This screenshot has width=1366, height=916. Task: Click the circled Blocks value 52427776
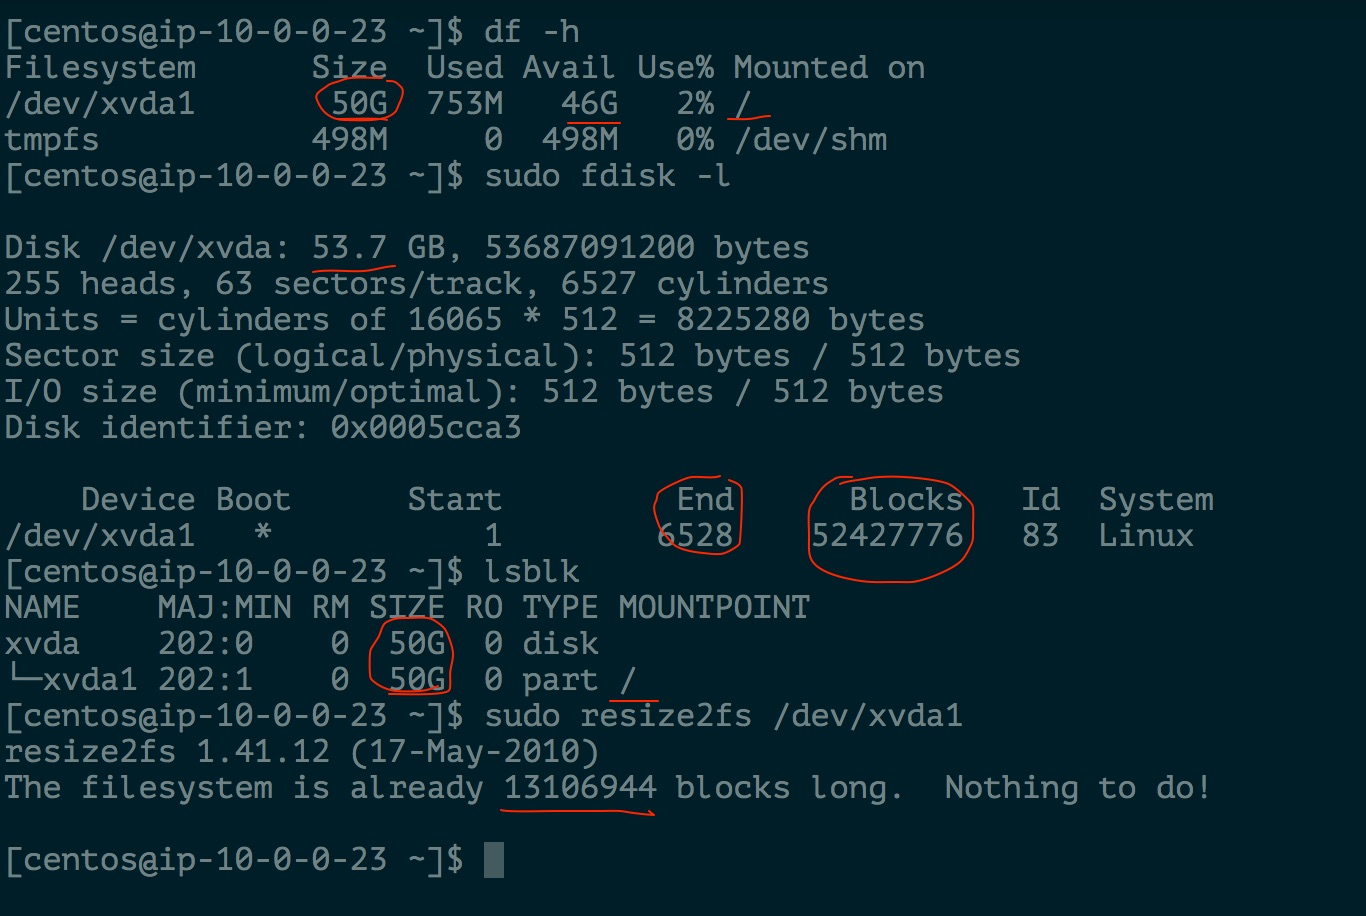[887, 535]
